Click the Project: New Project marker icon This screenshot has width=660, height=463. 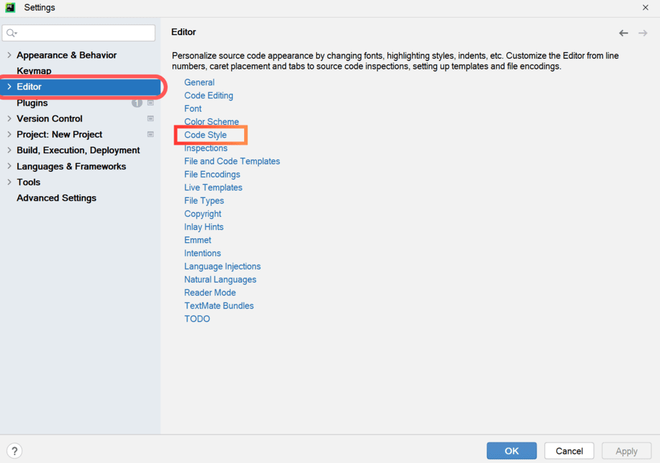(150, 134)
